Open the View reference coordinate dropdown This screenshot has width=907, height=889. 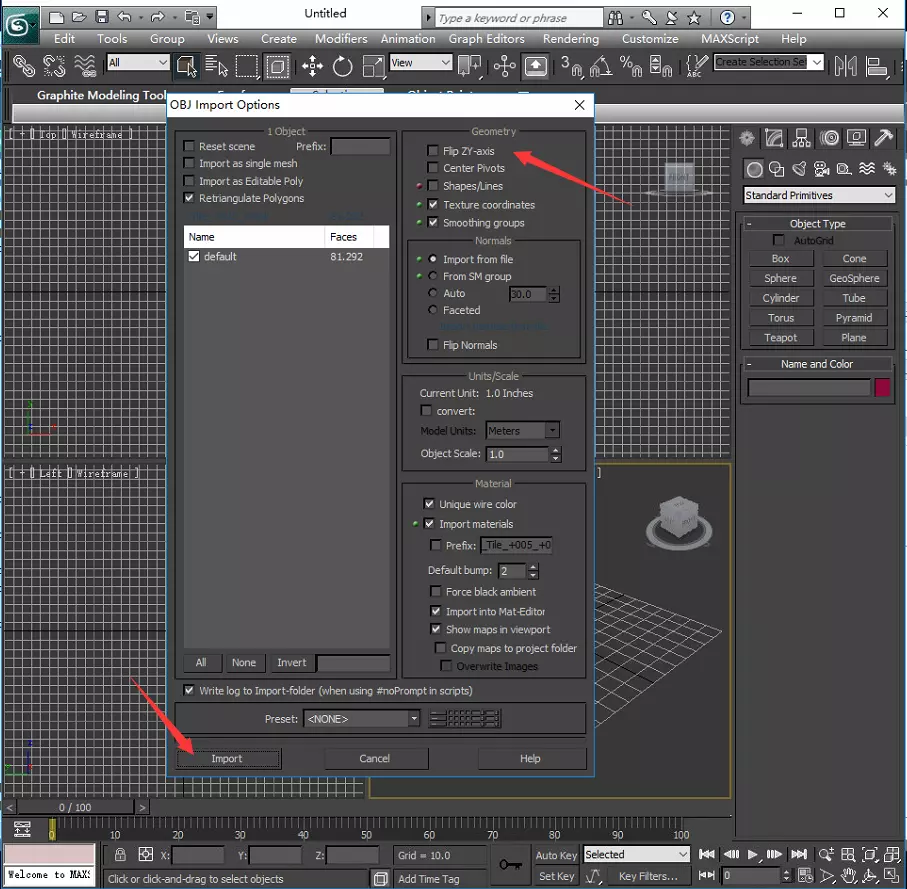(421, 62)
